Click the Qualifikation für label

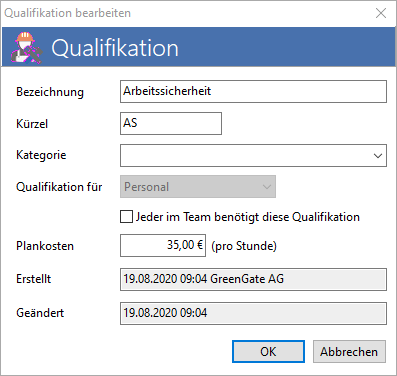coord(59,187)
